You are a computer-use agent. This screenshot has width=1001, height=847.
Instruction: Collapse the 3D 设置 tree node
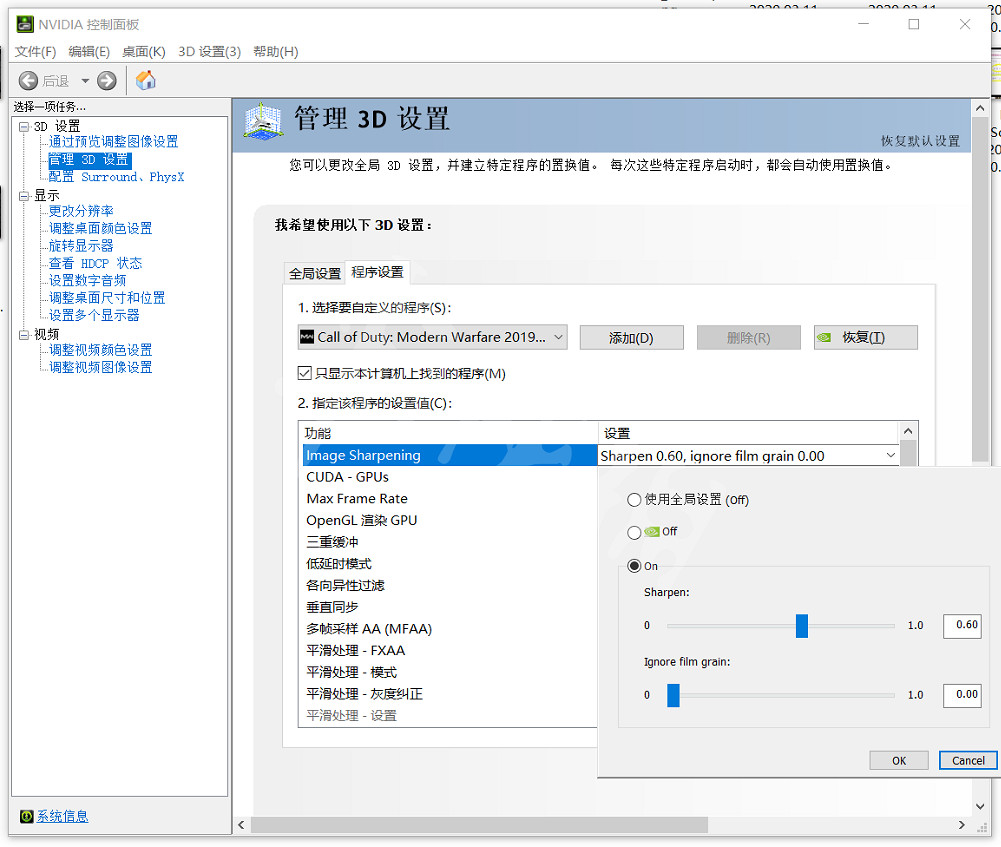23,126
